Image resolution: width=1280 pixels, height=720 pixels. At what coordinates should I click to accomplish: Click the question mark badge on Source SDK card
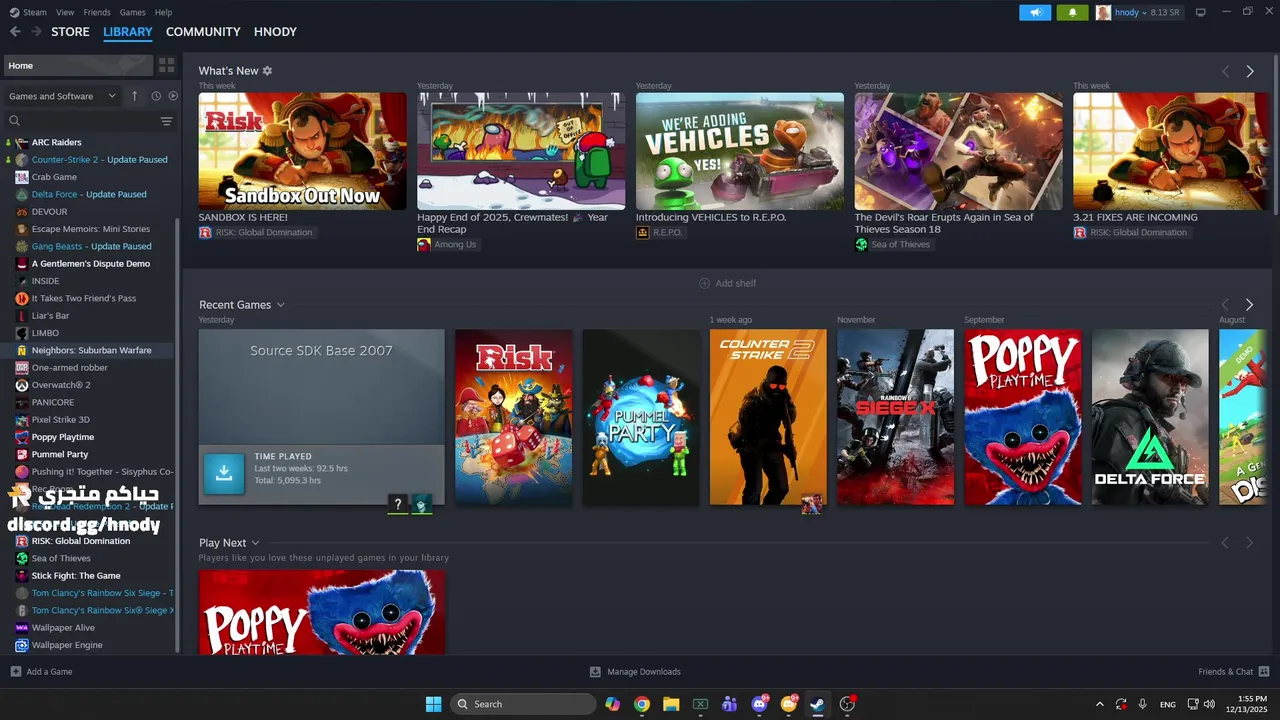[398, 504]
